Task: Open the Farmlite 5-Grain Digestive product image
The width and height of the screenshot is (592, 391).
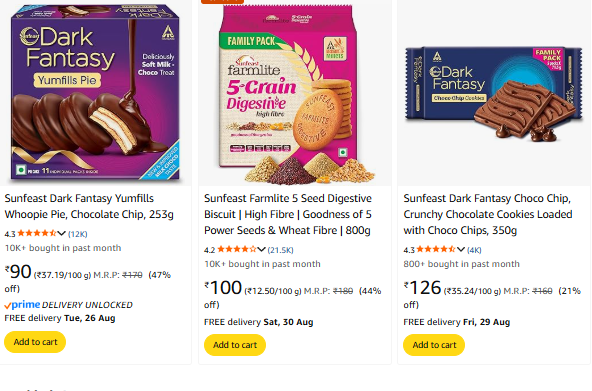Action: (295, 94)
